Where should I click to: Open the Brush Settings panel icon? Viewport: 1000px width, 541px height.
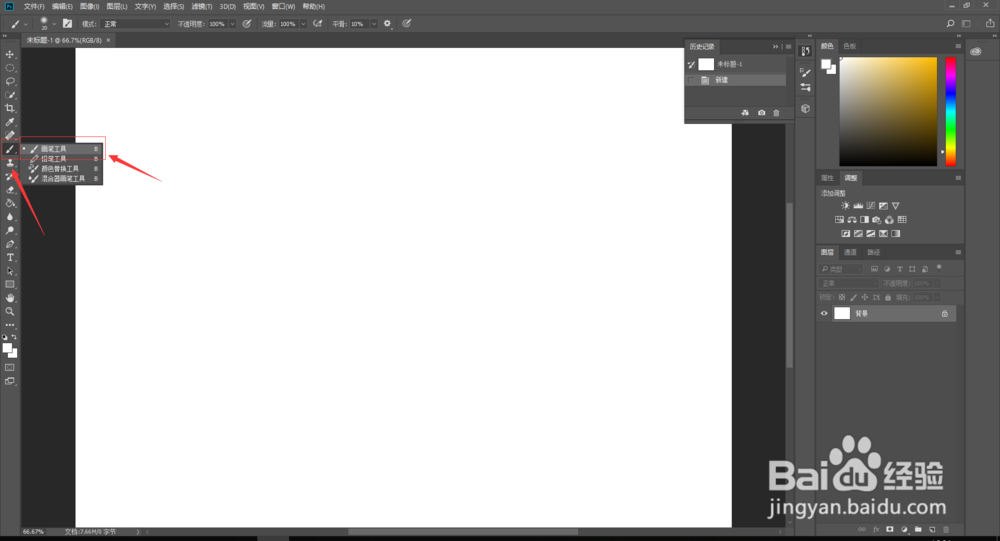click(x=805, y=73)
